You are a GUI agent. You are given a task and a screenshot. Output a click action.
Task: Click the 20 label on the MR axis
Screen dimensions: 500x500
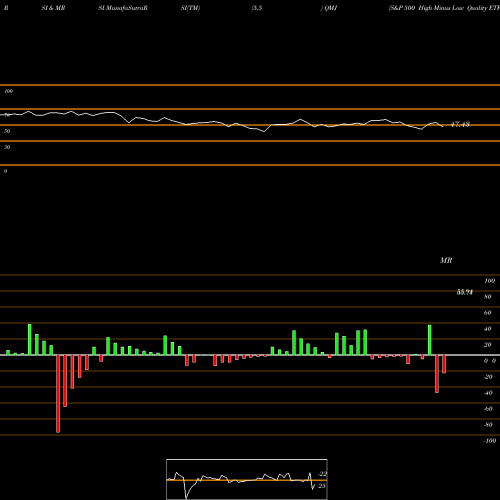[487, 345]
